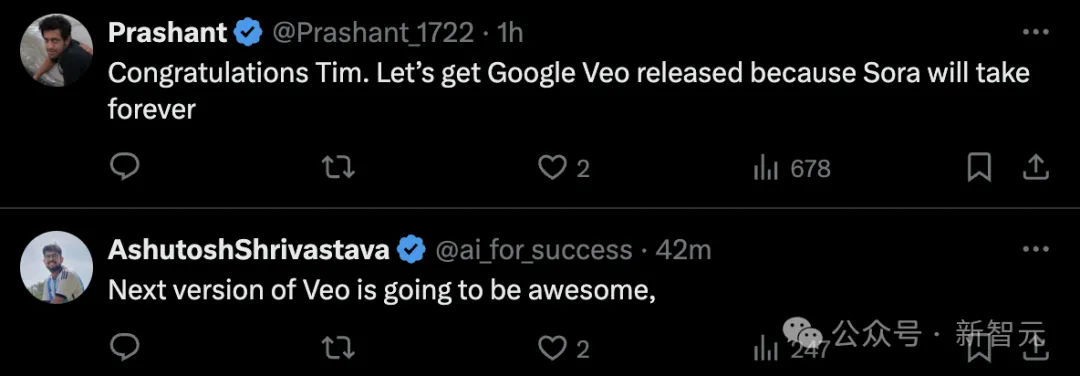Retweet AshutoshShrivastava's Veo post
Image resolution: width=1080 pixels, height=376 pixels.
(x=339, y=348)
